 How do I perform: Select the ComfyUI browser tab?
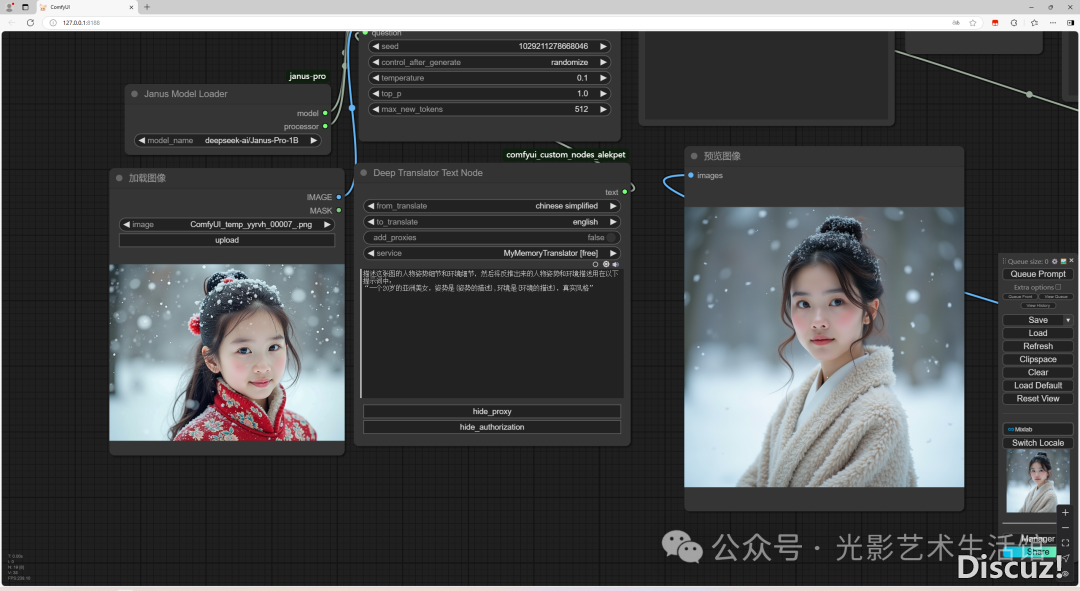[87, 7]
